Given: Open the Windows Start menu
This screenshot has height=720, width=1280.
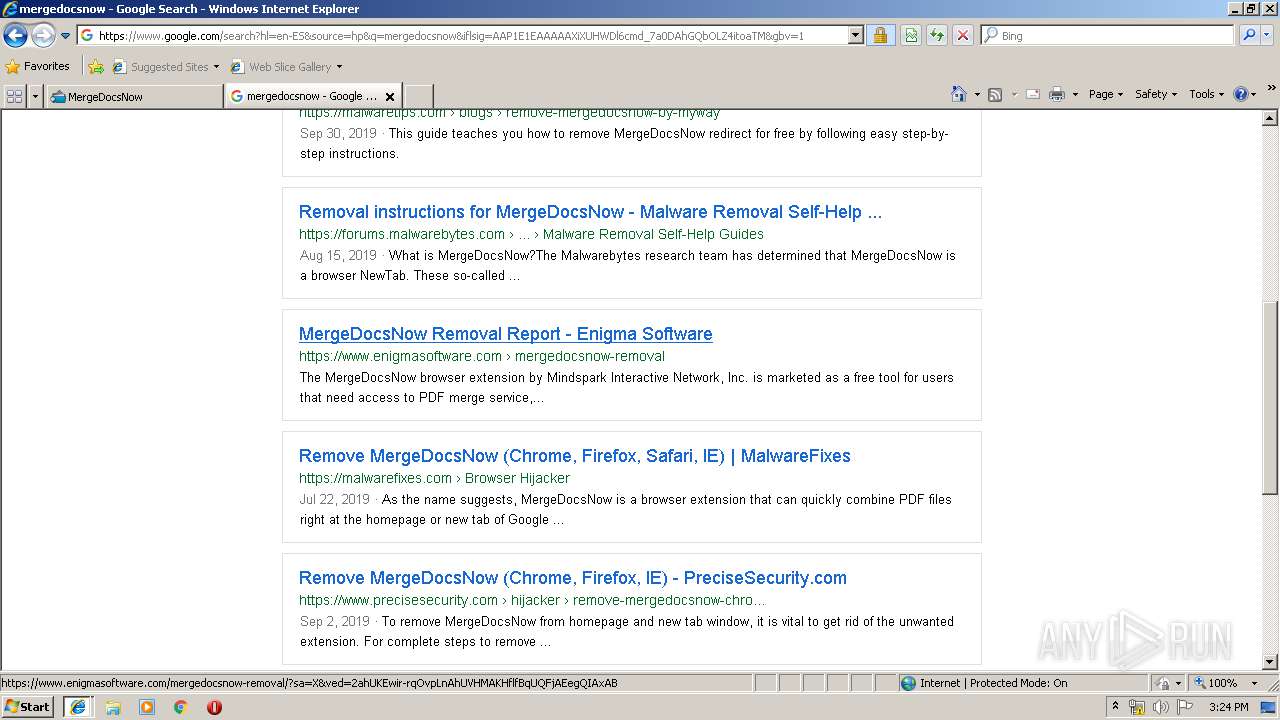Looking at the screenshot, I should 28,707.
